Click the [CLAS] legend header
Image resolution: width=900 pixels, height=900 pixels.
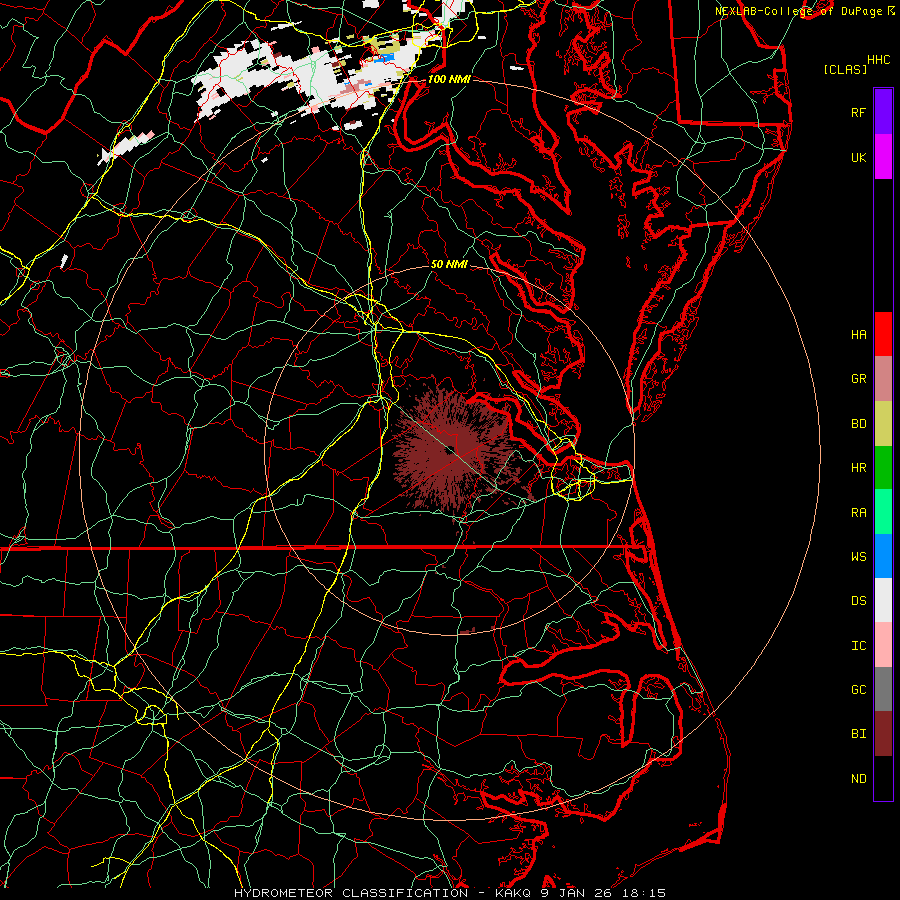[x=845, y=70]
